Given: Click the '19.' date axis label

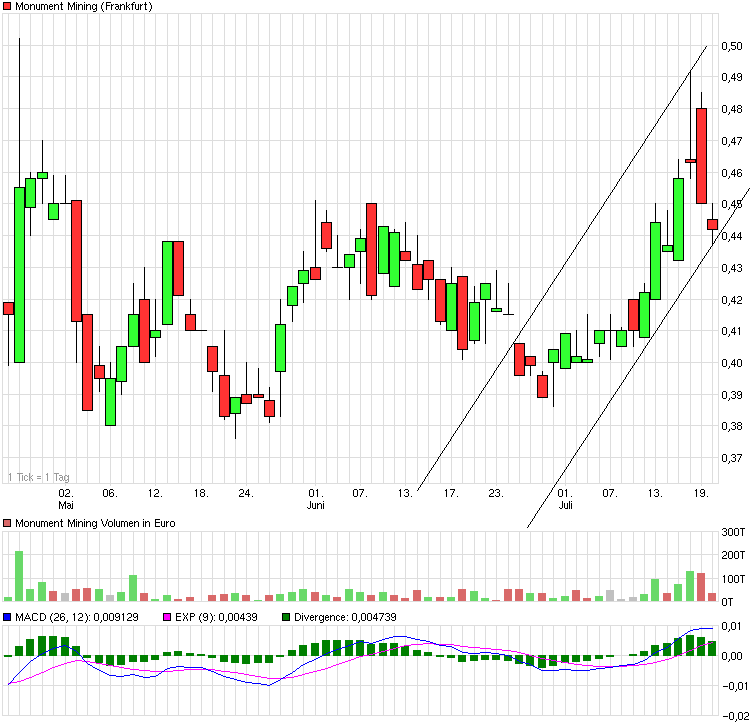Looking at the screenshot, I should coord(701,493).
